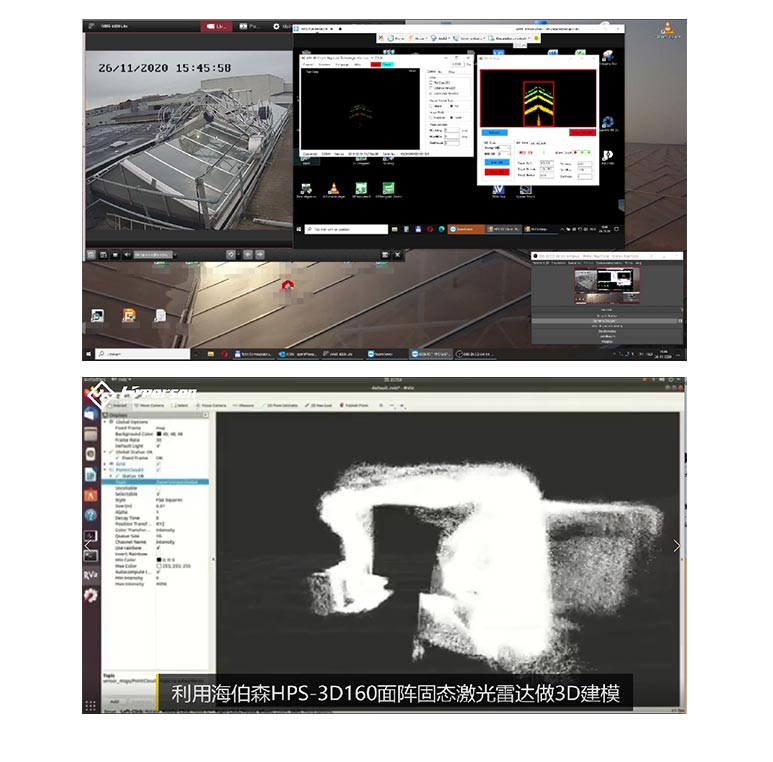Open RViz from the Ubuntu dock
Viewport: 773px width, 762px height.
tap(91, 574)
